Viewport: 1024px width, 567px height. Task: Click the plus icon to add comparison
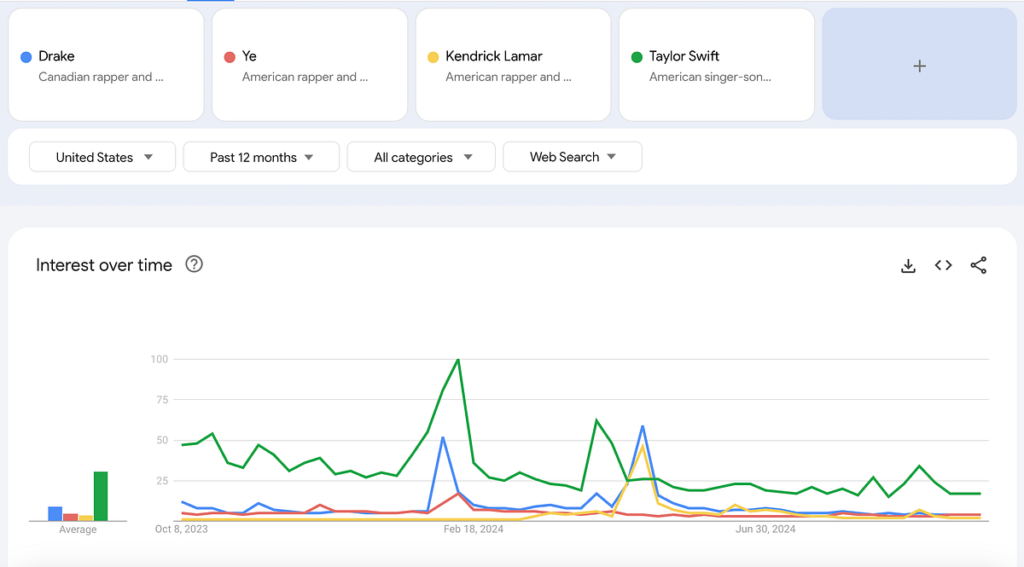pyautogui.click(x=919, y=66)
